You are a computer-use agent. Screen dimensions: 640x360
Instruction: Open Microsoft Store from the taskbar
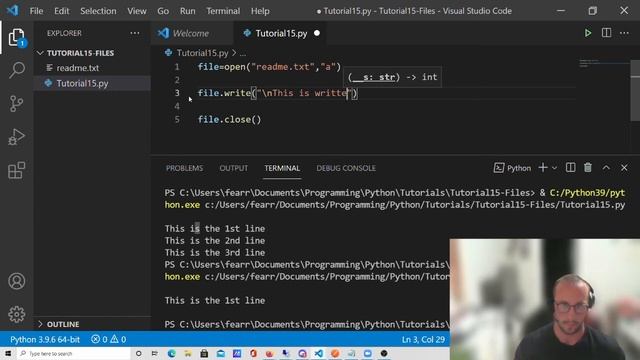point(204,353)
